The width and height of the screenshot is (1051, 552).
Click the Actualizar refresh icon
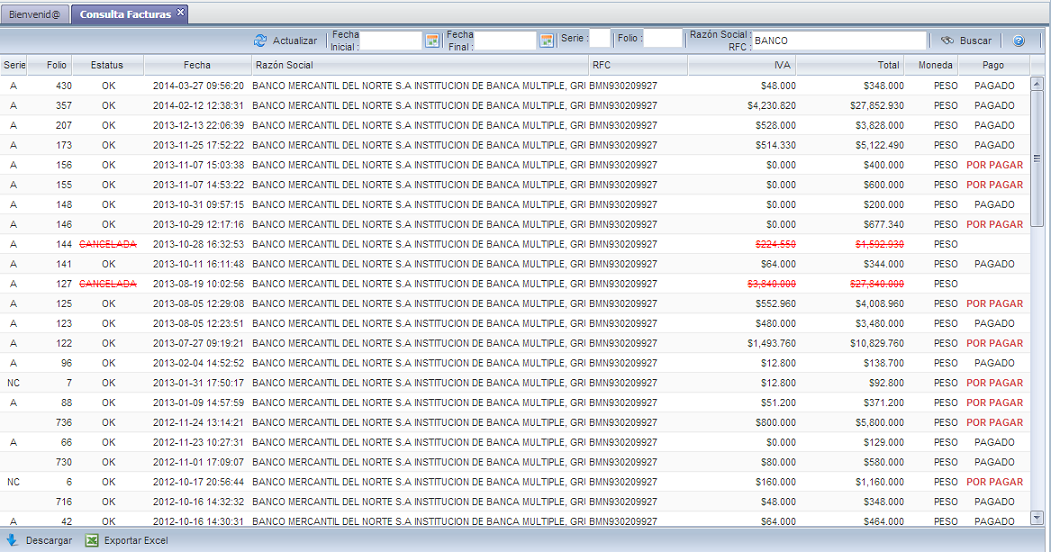click(261, 41)
